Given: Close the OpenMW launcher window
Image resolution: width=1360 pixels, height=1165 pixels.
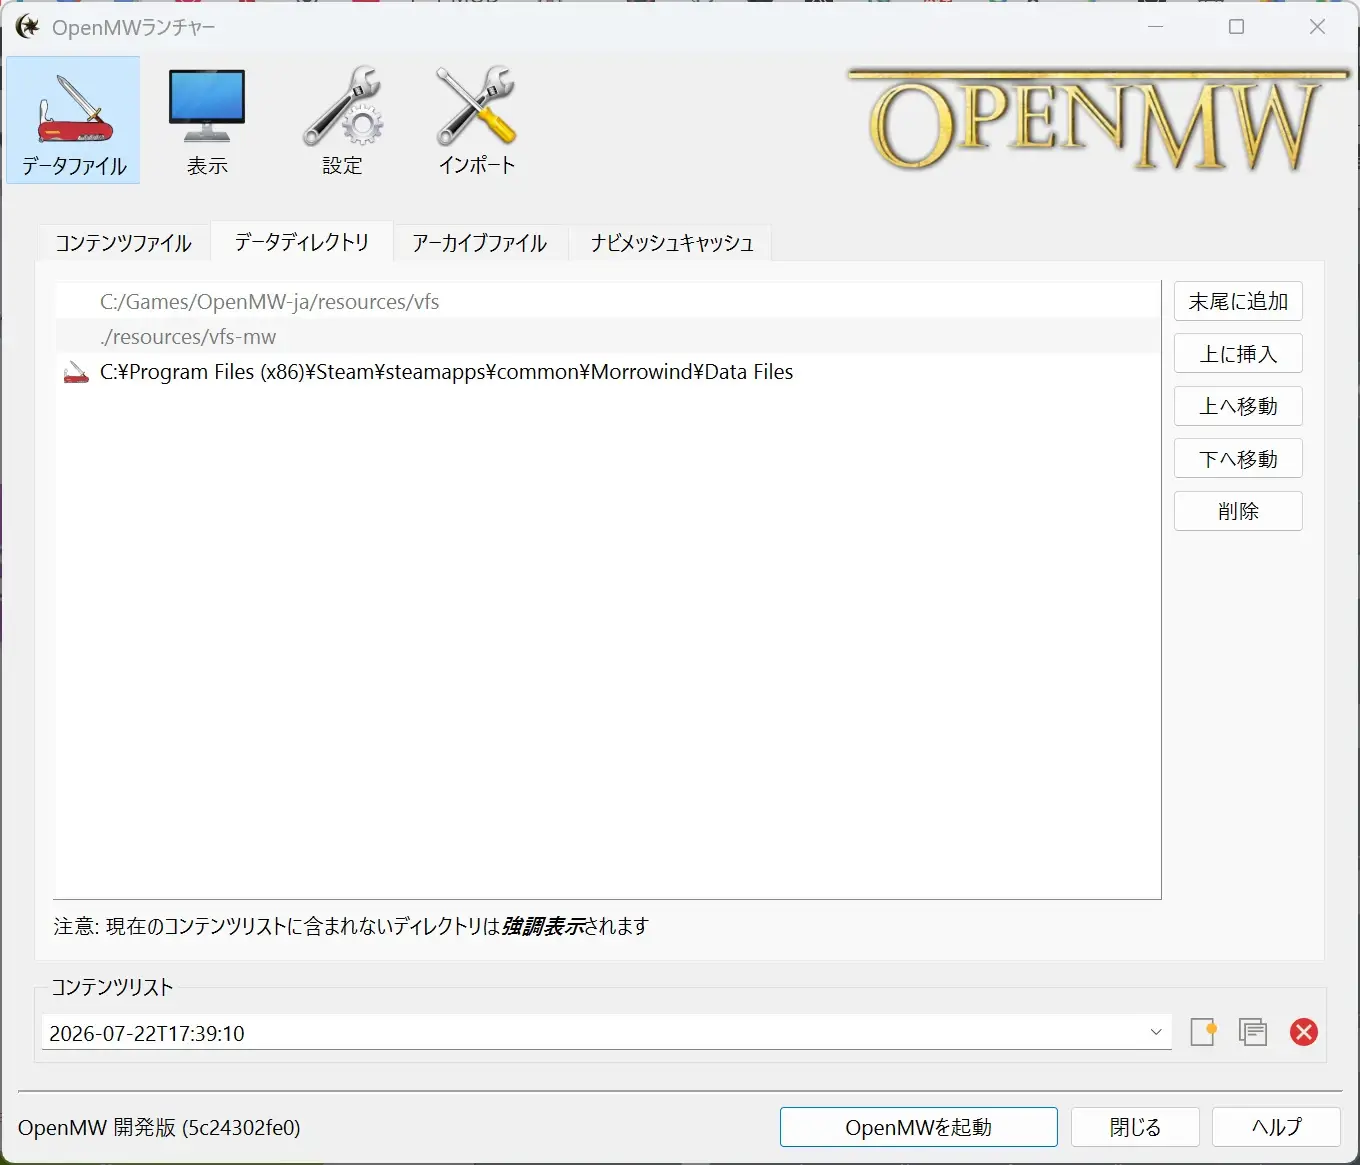Looking at the screenshot, I should (1317, 27).
